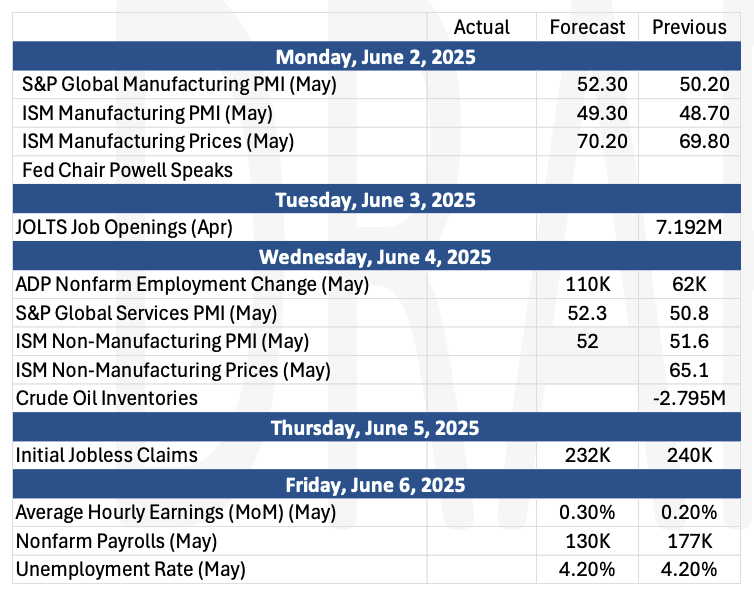Click previous value -2.795M

pos(689,398)
